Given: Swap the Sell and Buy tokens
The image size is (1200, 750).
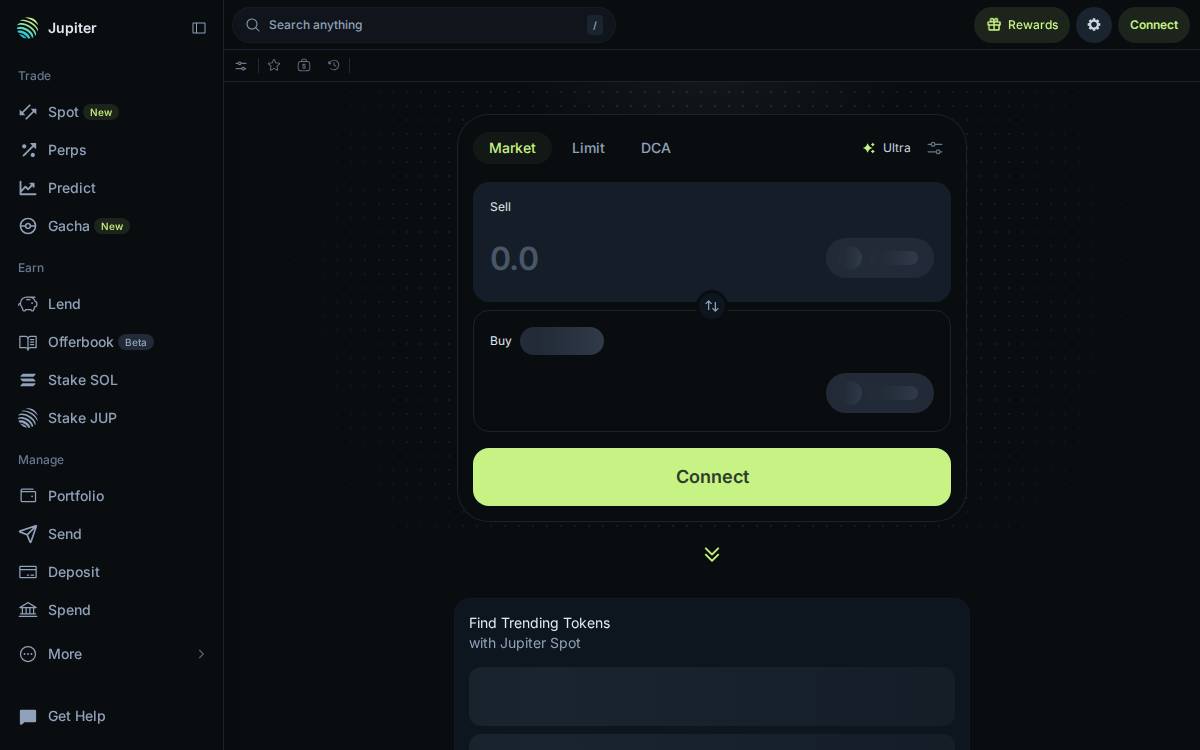Looking at the screenshot, I should [712, 306].
